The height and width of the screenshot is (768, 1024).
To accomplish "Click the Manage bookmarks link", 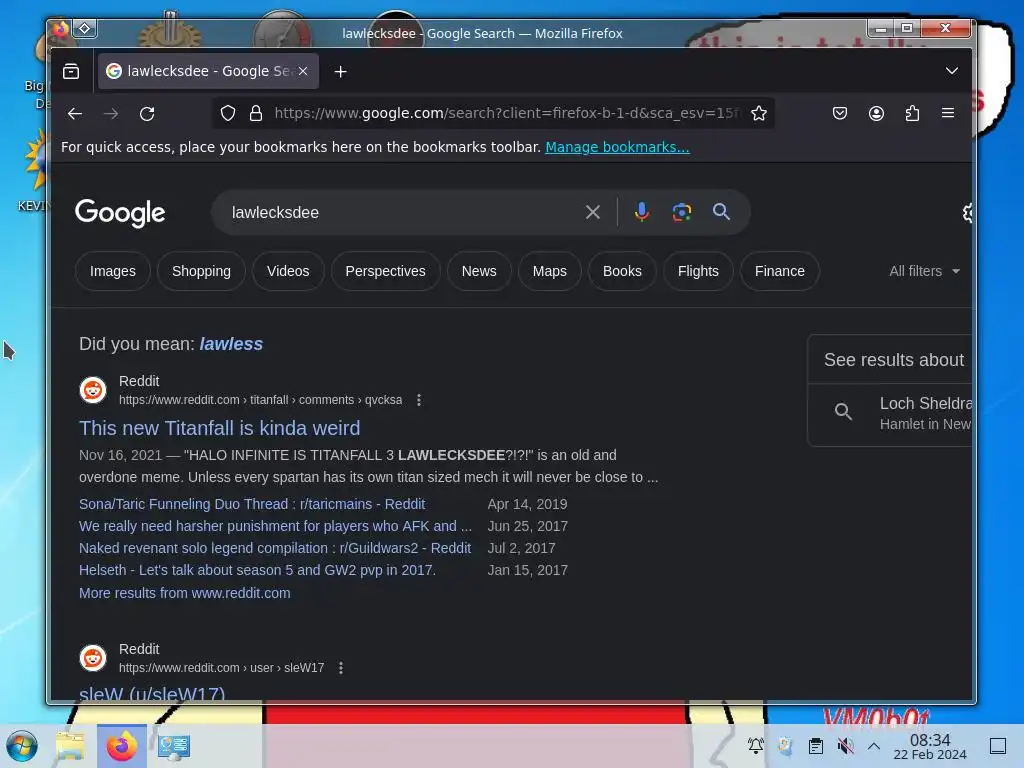I will pos(617,148).
